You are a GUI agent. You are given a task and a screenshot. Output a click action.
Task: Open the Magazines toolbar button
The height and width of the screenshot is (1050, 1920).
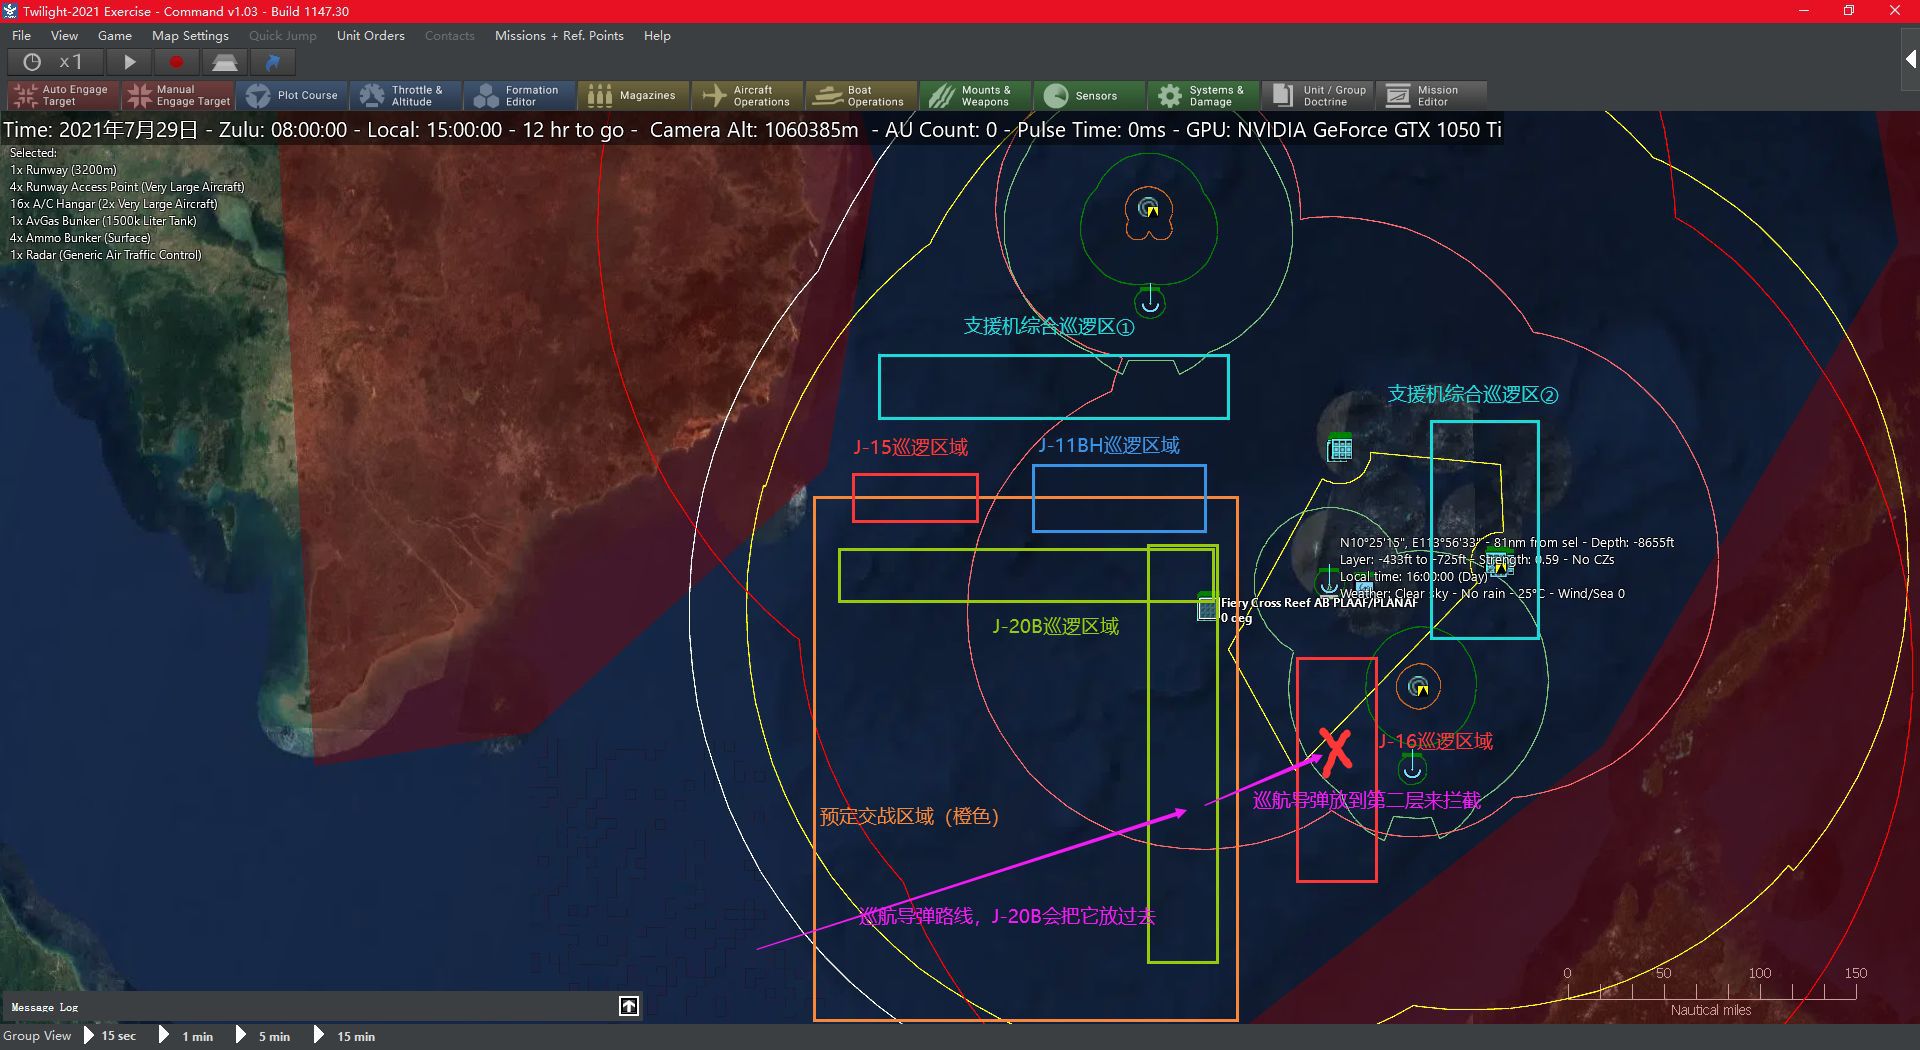[x=632, y=96]
